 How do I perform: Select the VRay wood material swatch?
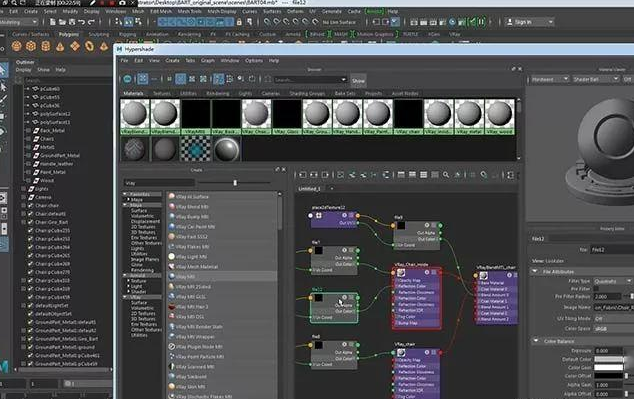[x=500, y=117]
